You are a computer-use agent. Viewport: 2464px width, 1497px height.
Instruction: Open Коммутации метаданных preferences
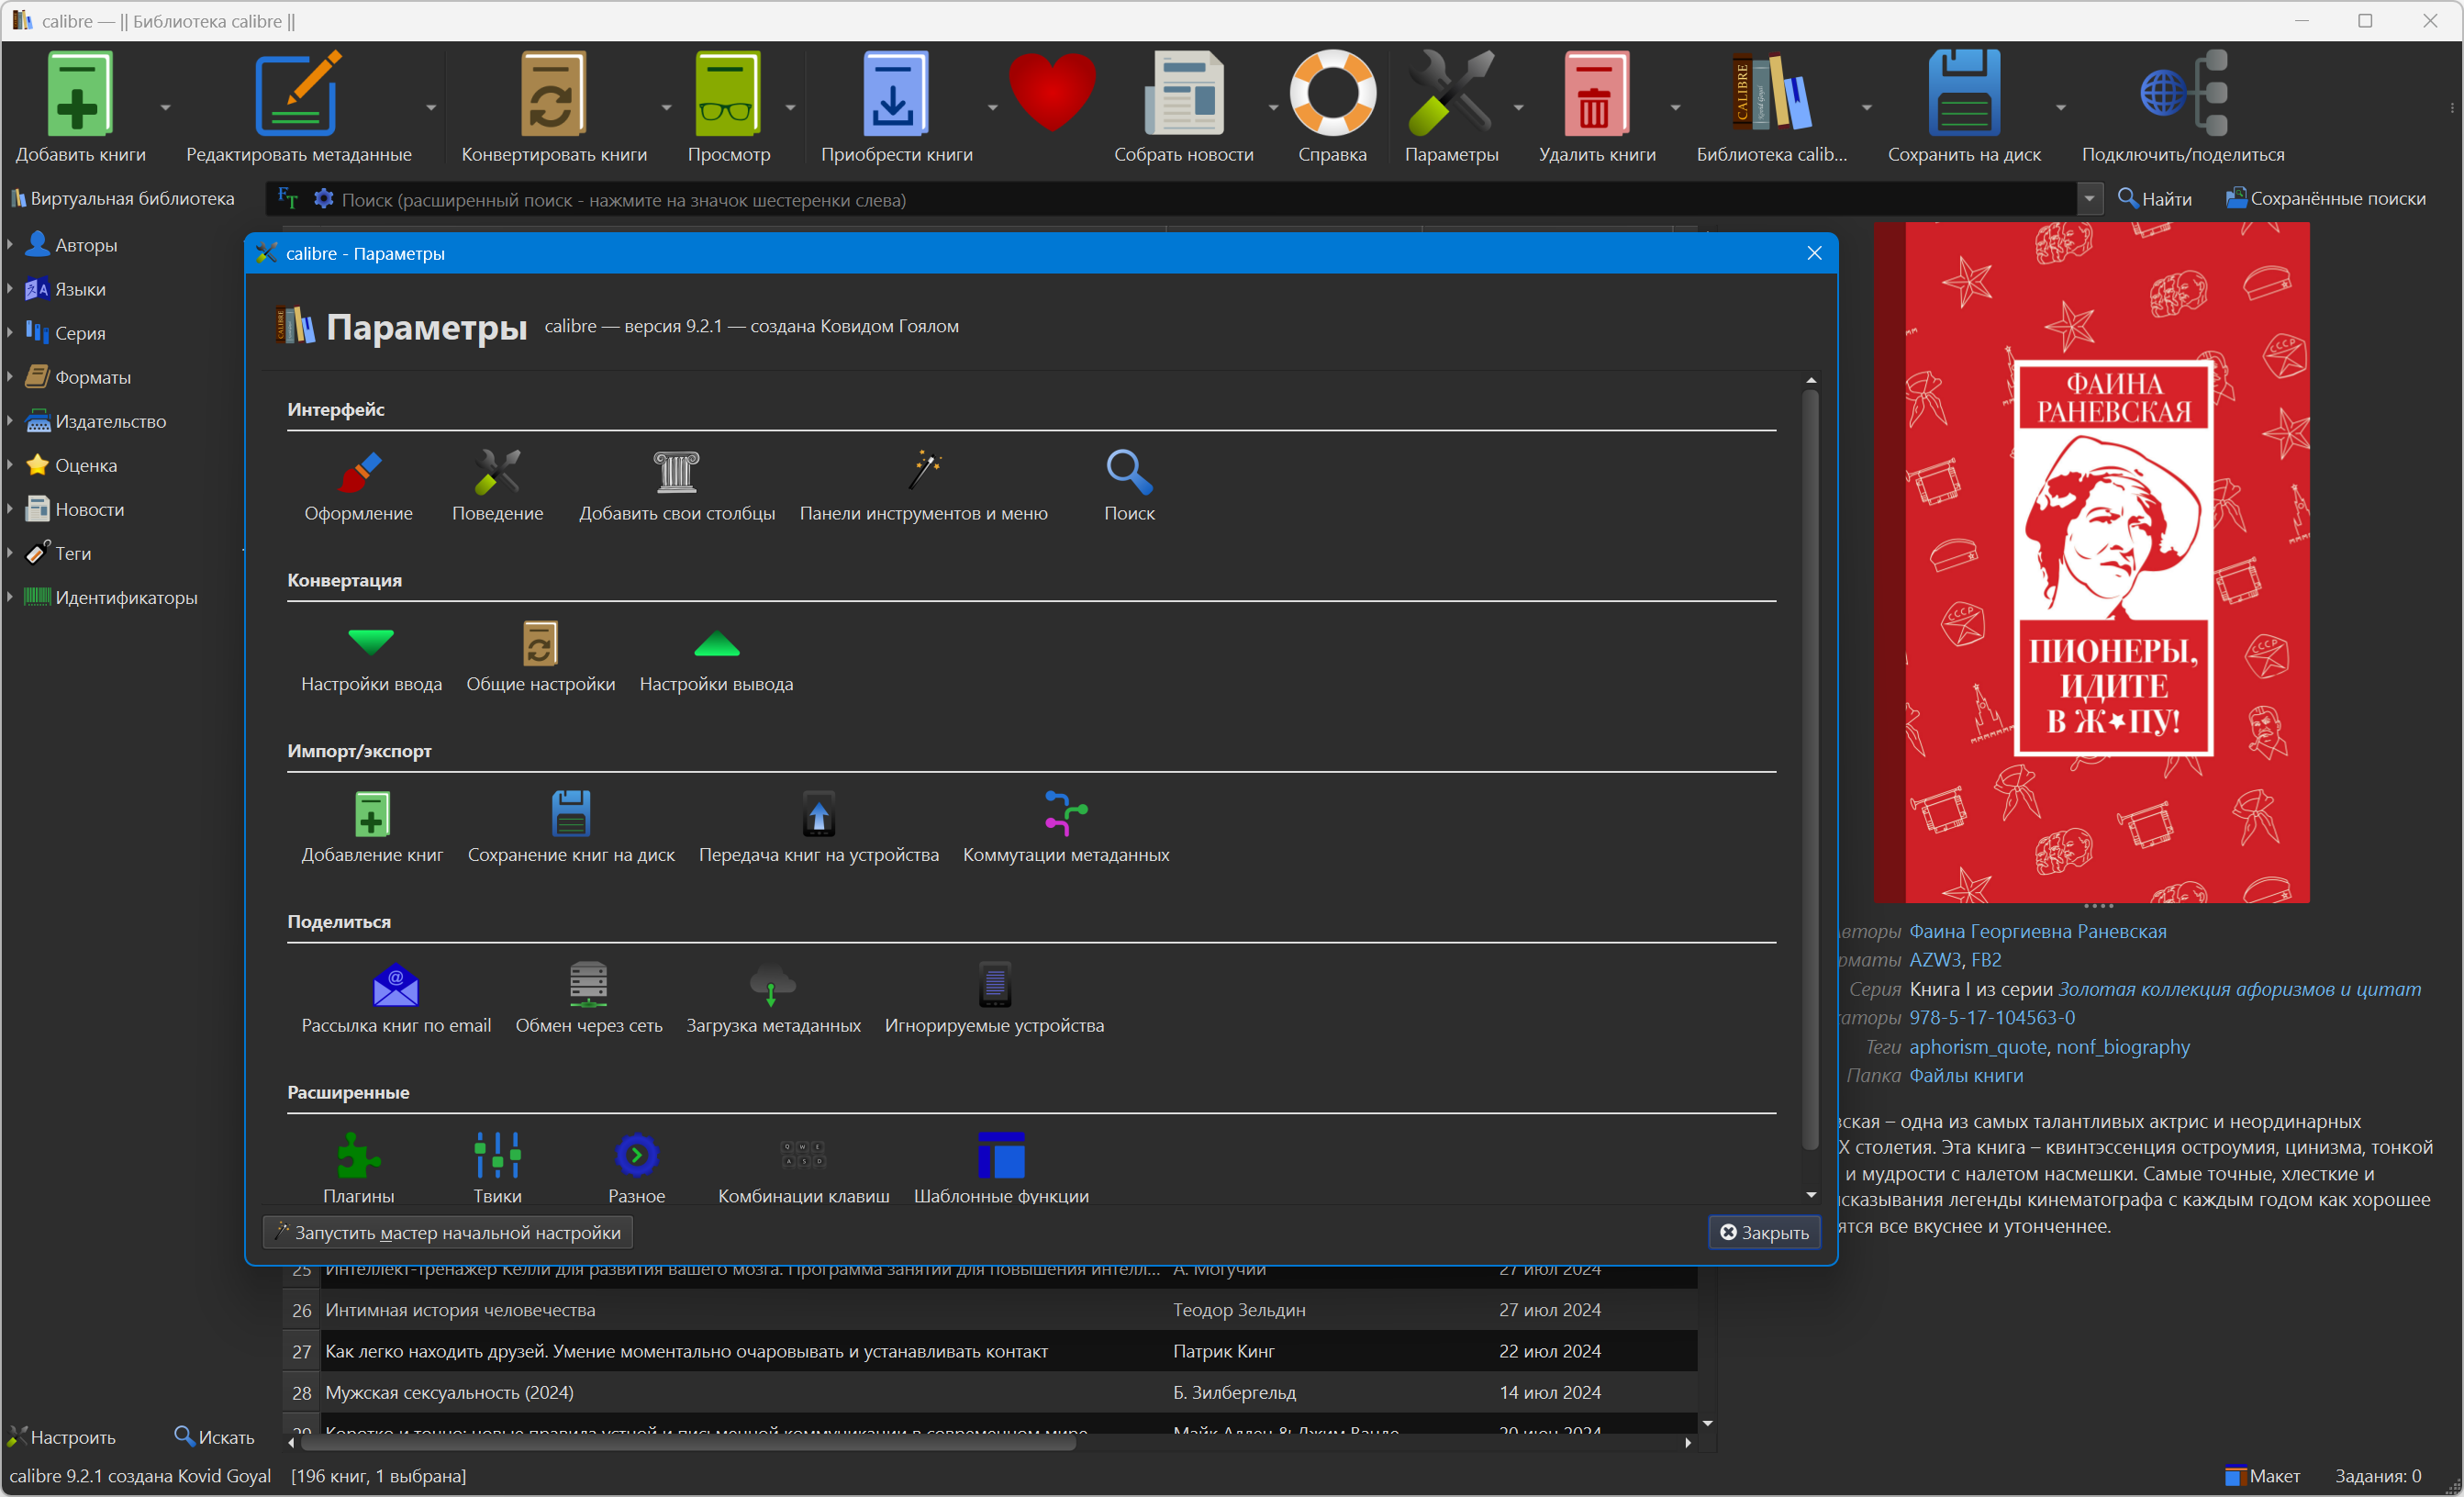(1065, 827)
